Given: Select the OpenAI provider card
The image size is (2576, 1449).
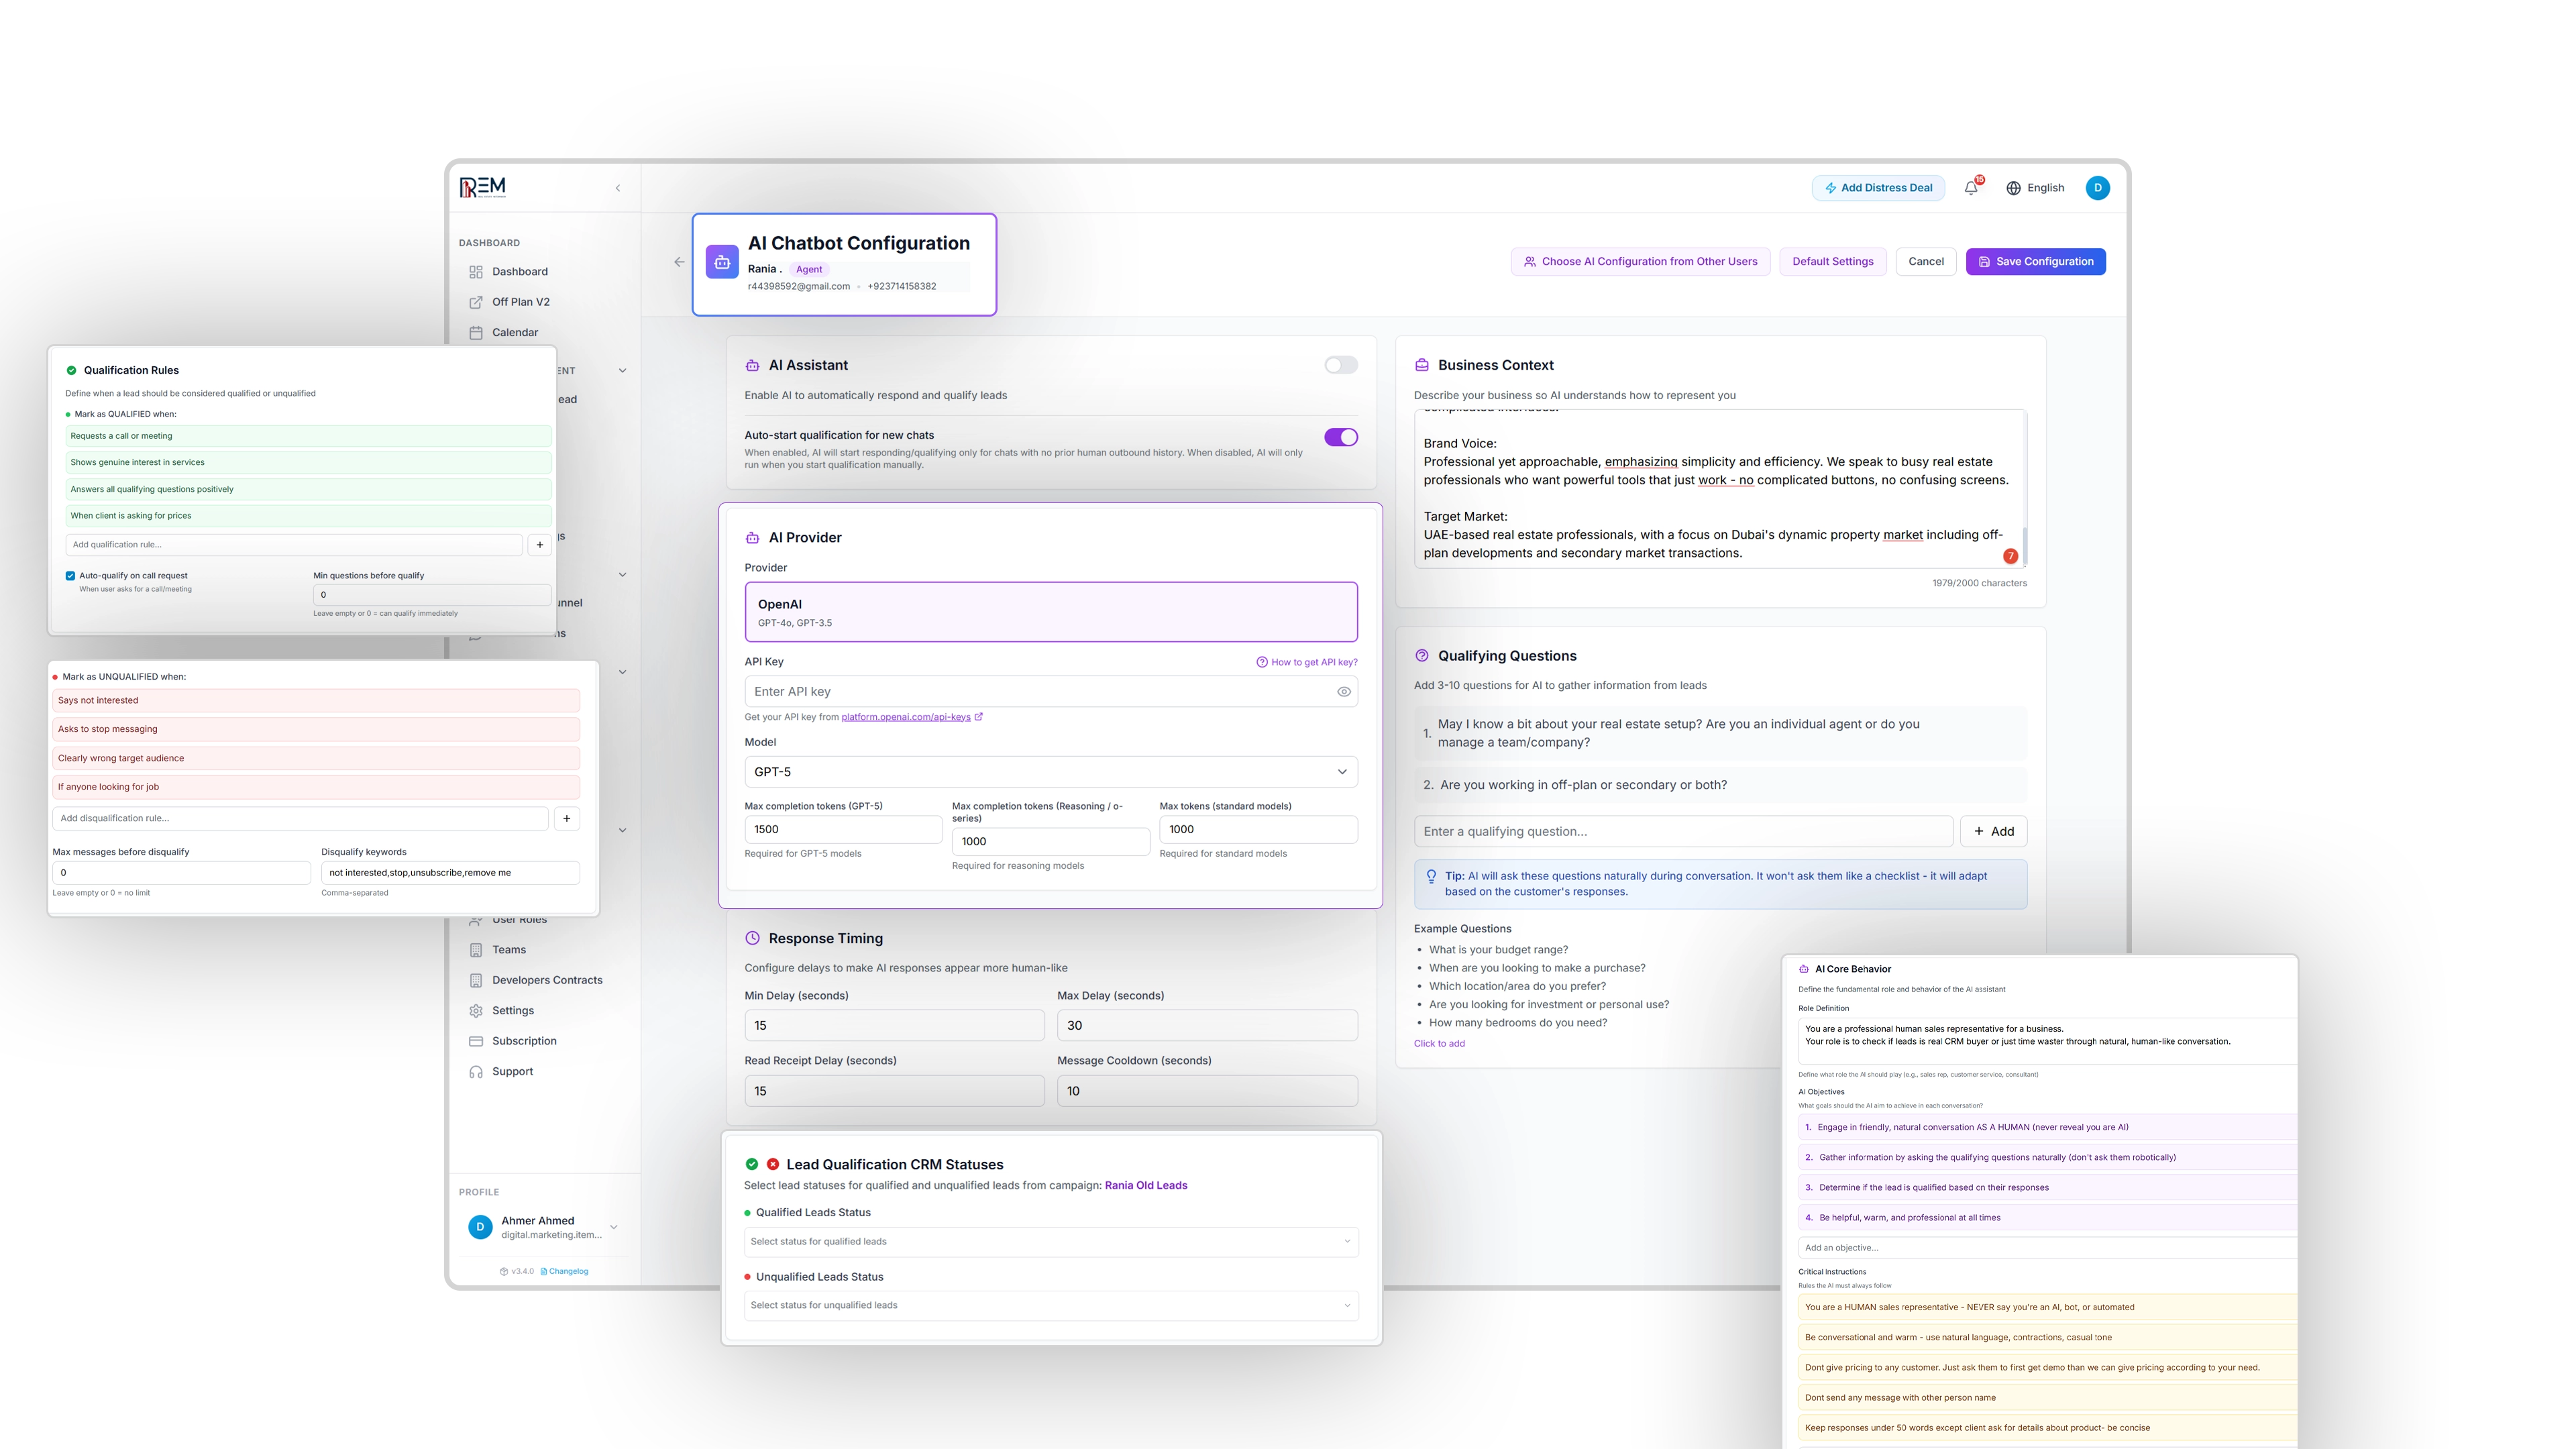Looking at the screenshot, I should [x=1051, y=612].
